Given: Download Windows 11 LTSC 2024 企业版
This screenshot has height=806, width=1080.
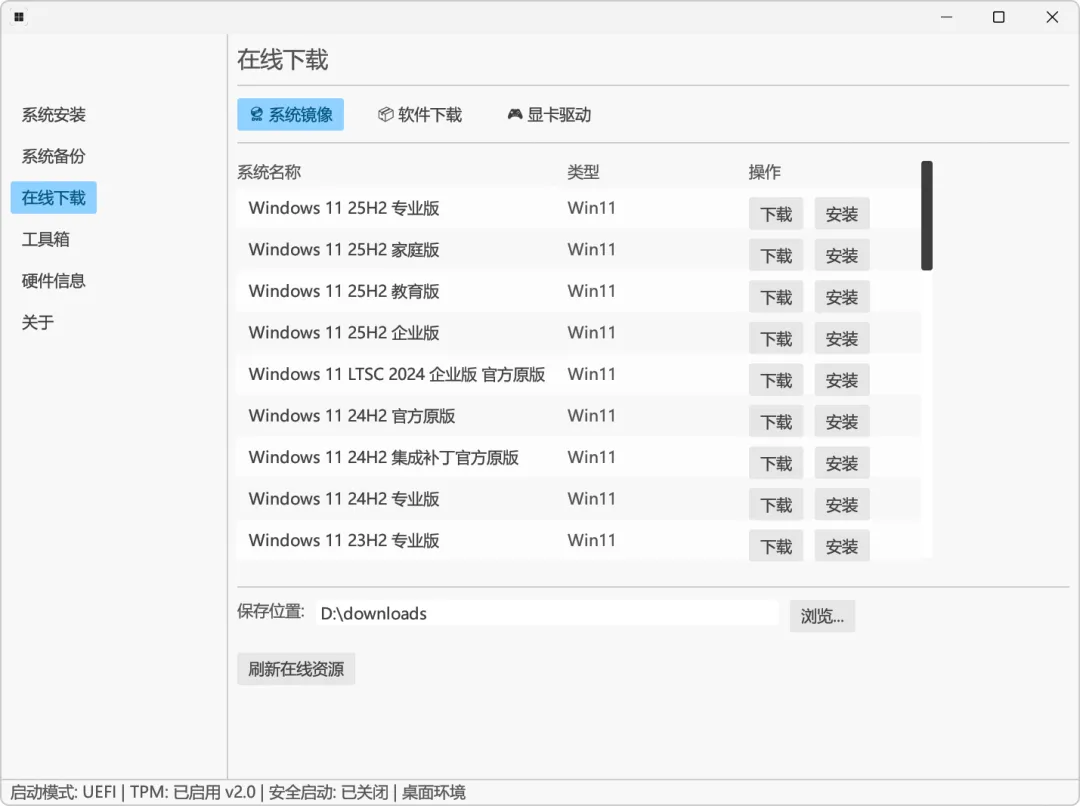Looking at the screenshot, I should tap(776, 380).
